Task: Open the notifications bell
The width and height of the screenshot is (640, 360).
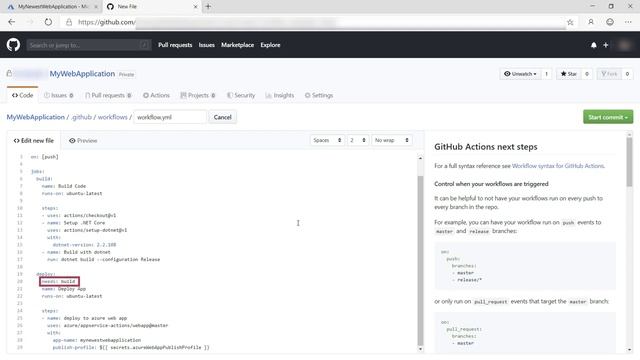Action: (x=593, y=45)
